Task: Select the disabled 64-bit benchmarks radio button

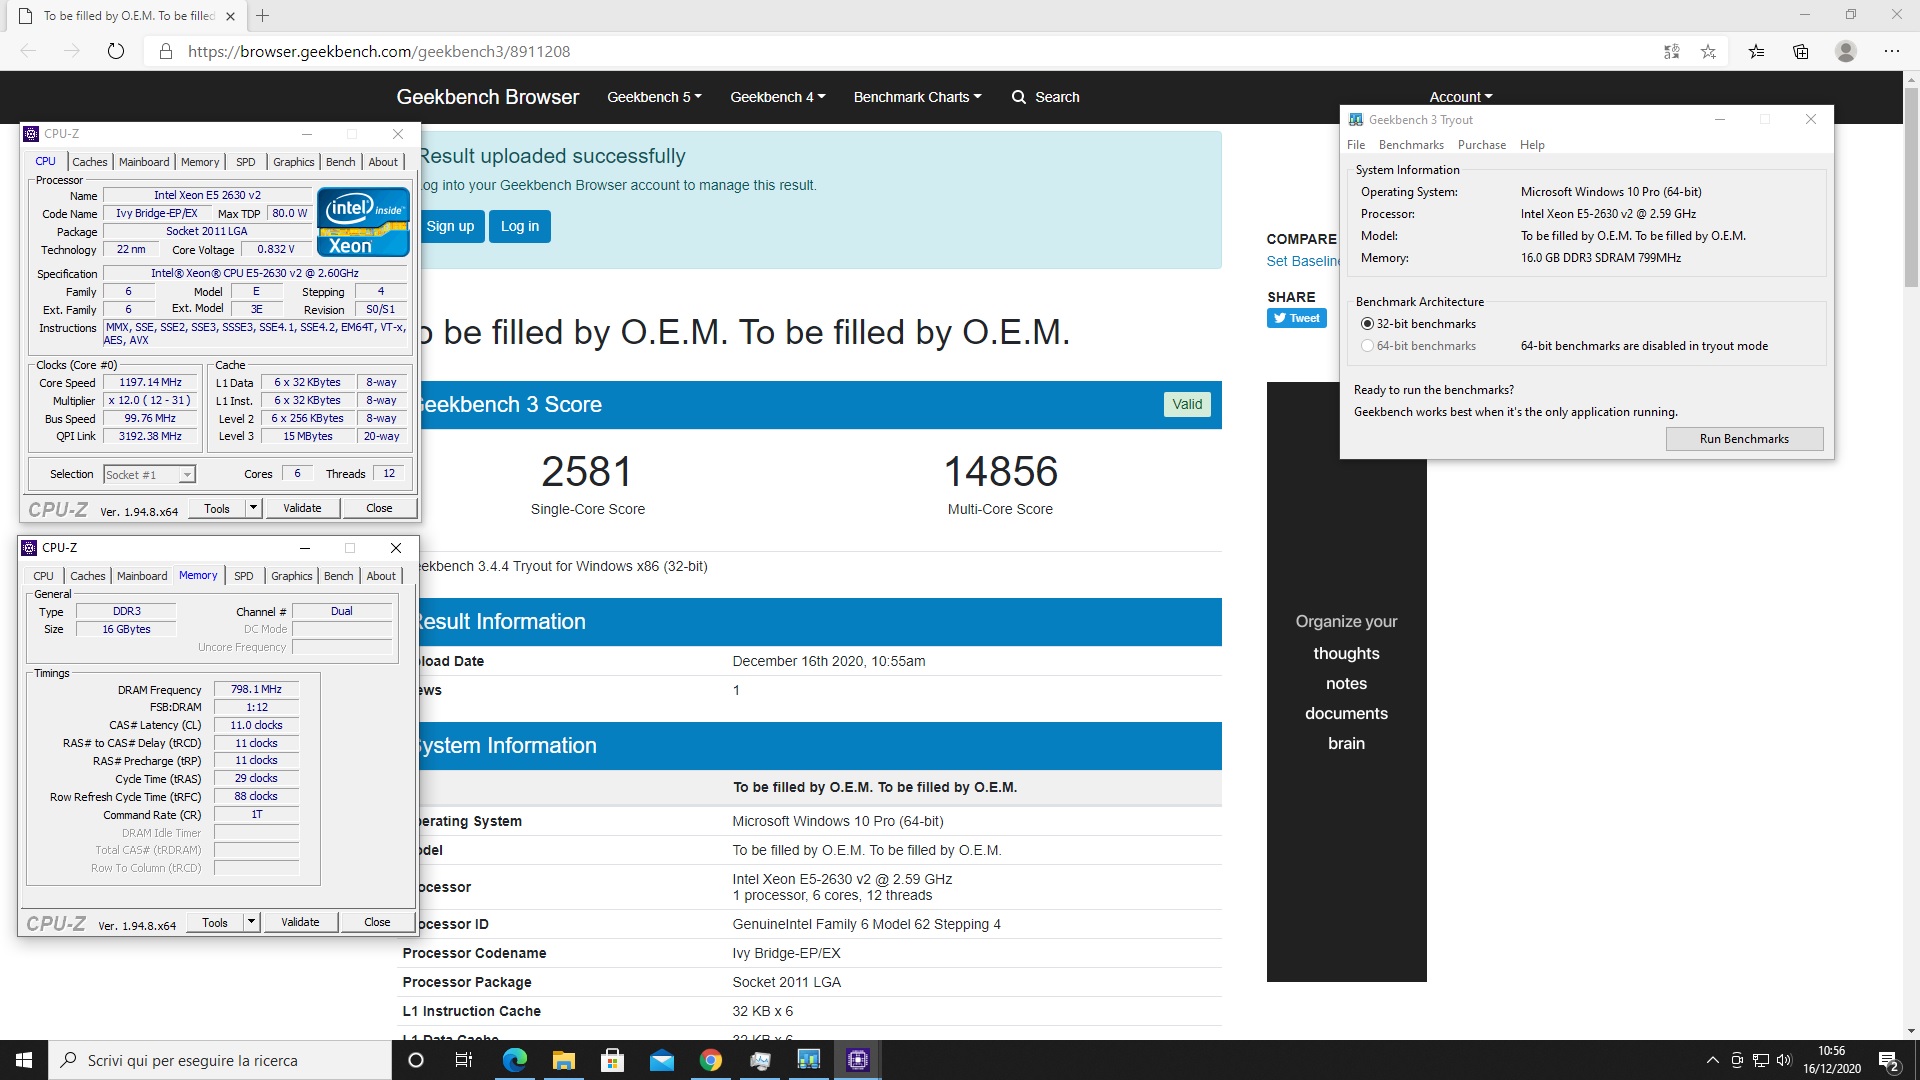Action: coord(1367,346)
